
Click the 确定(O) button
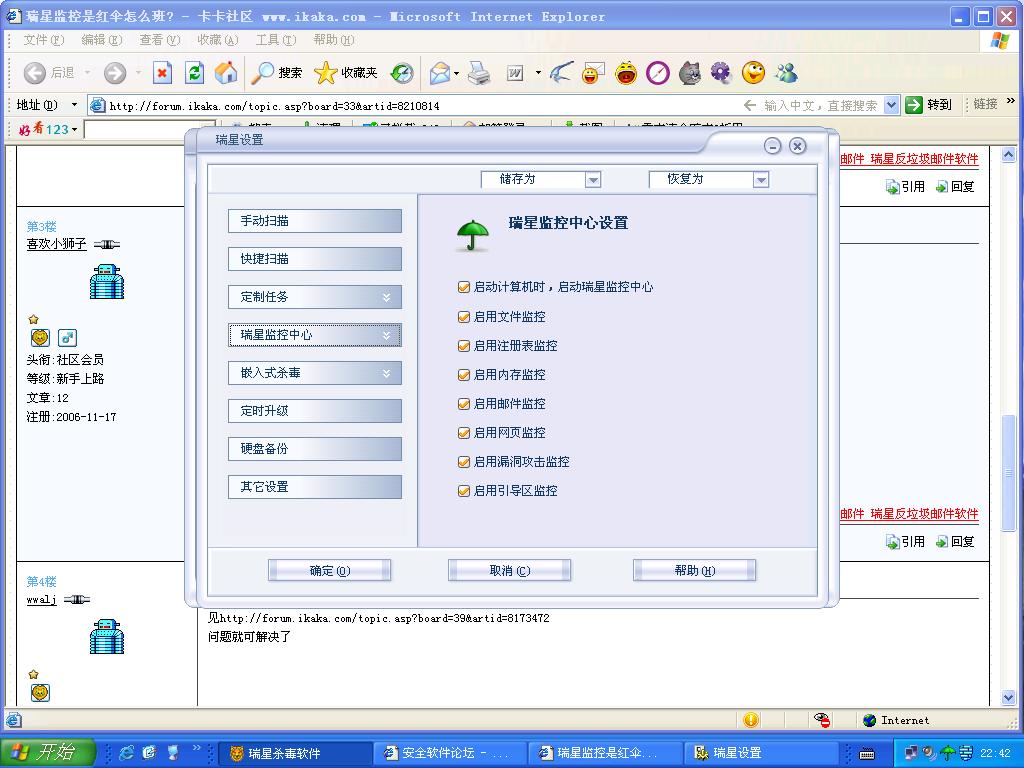click(330, 570)
